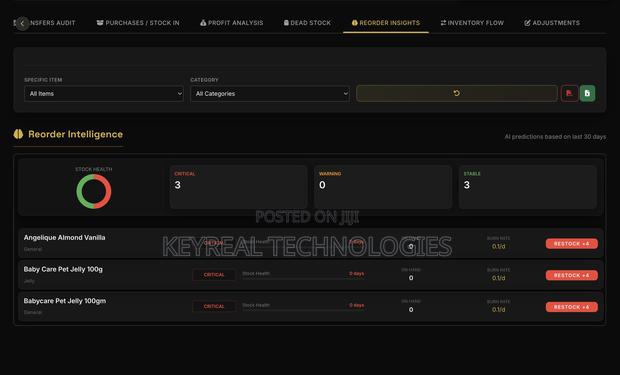This screenshot has height=375, width=620.
Task: Select the Critical count card
Action: [x=238, y=187]
